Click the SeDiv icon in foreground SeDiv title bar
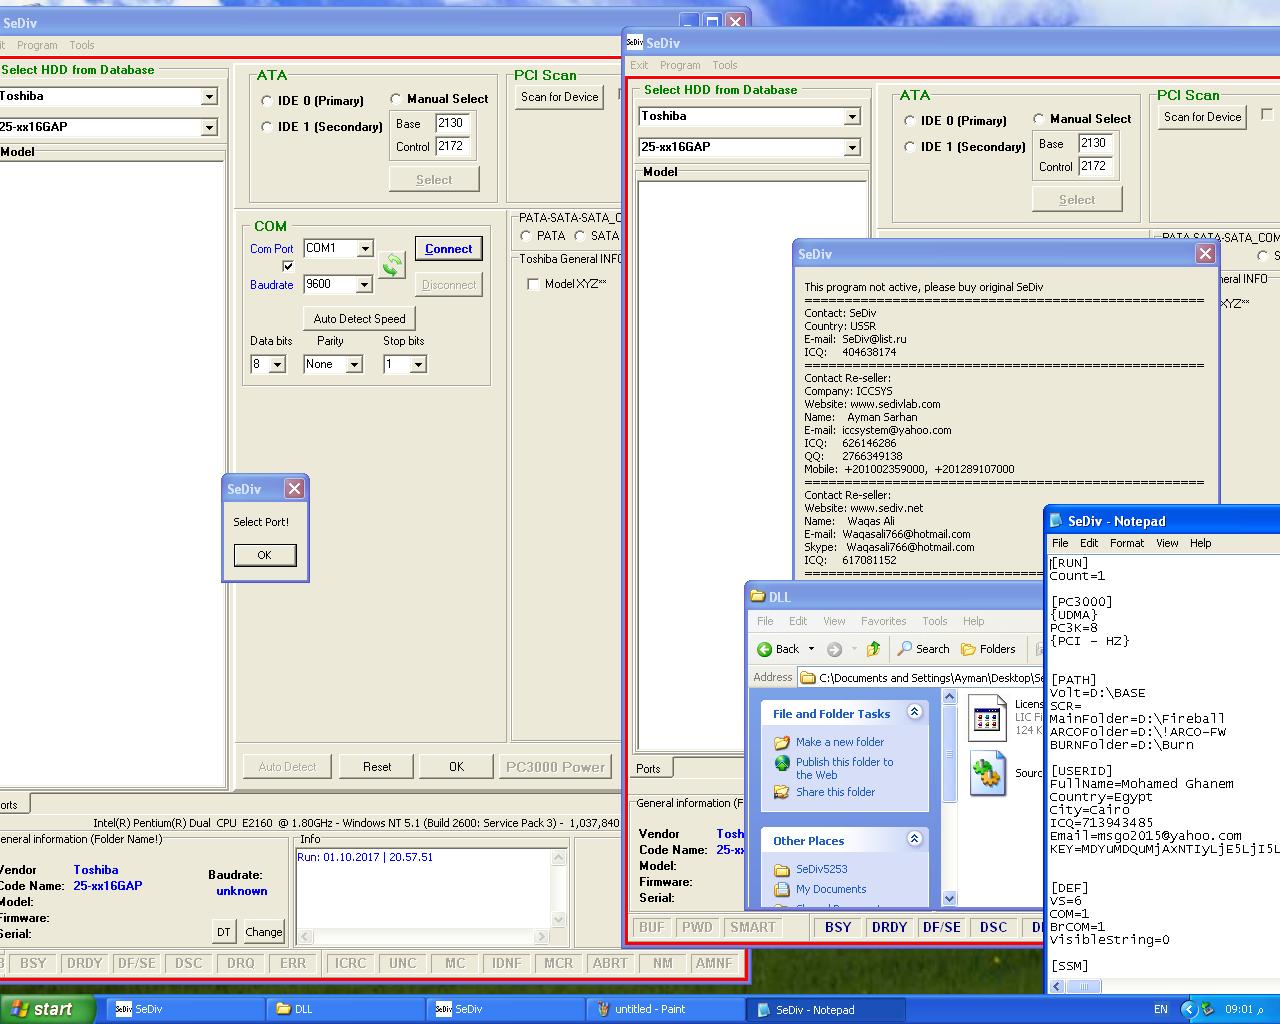Image resolution: width=1280 pixels, height=1024 pixels. pos(635,43)
